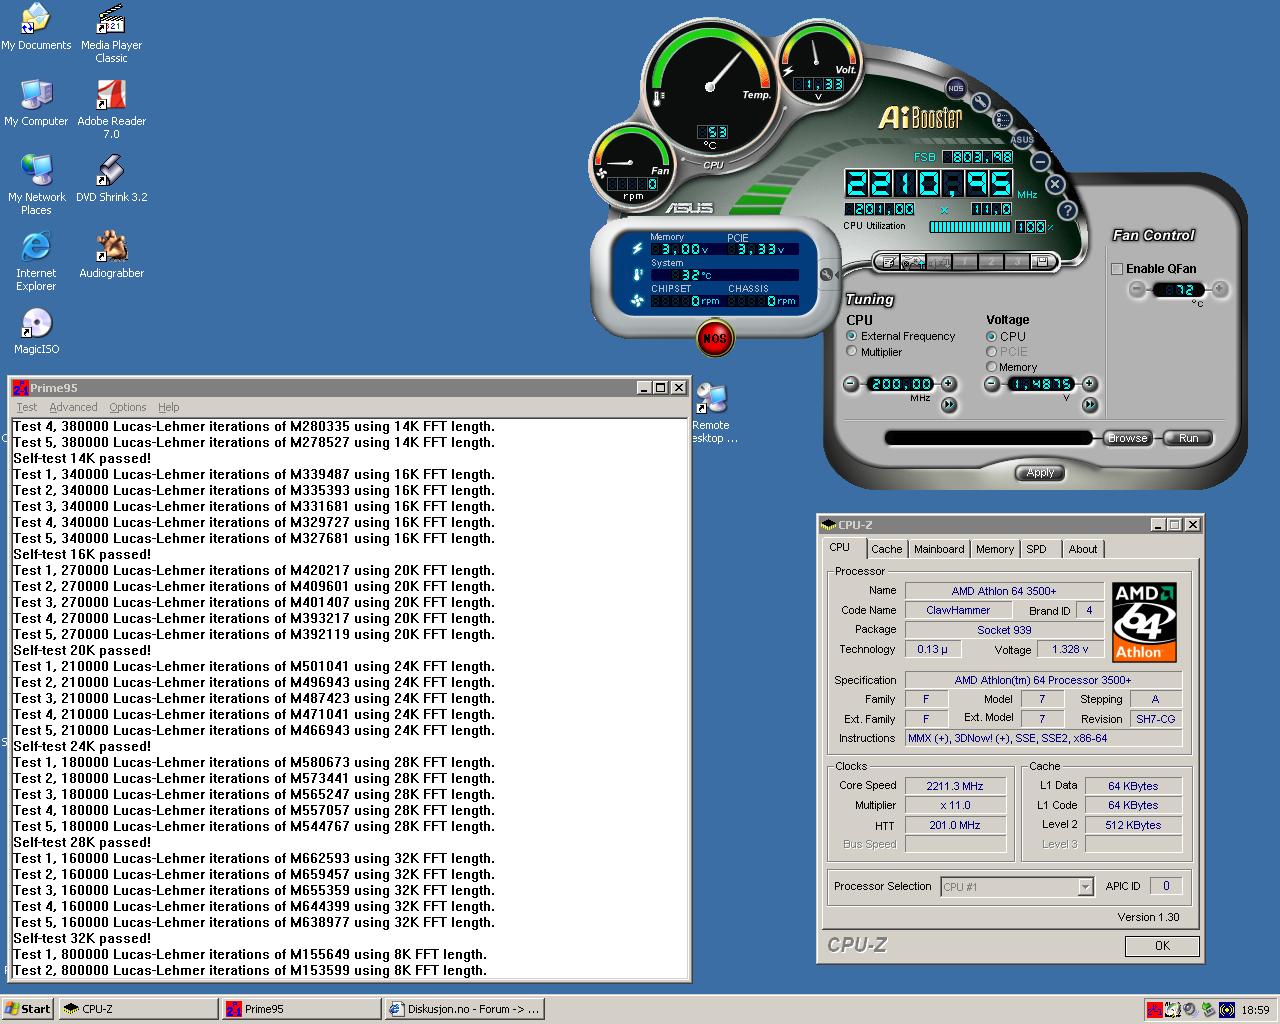Switch to About tab in CPU-Z

click(1082, 549)
